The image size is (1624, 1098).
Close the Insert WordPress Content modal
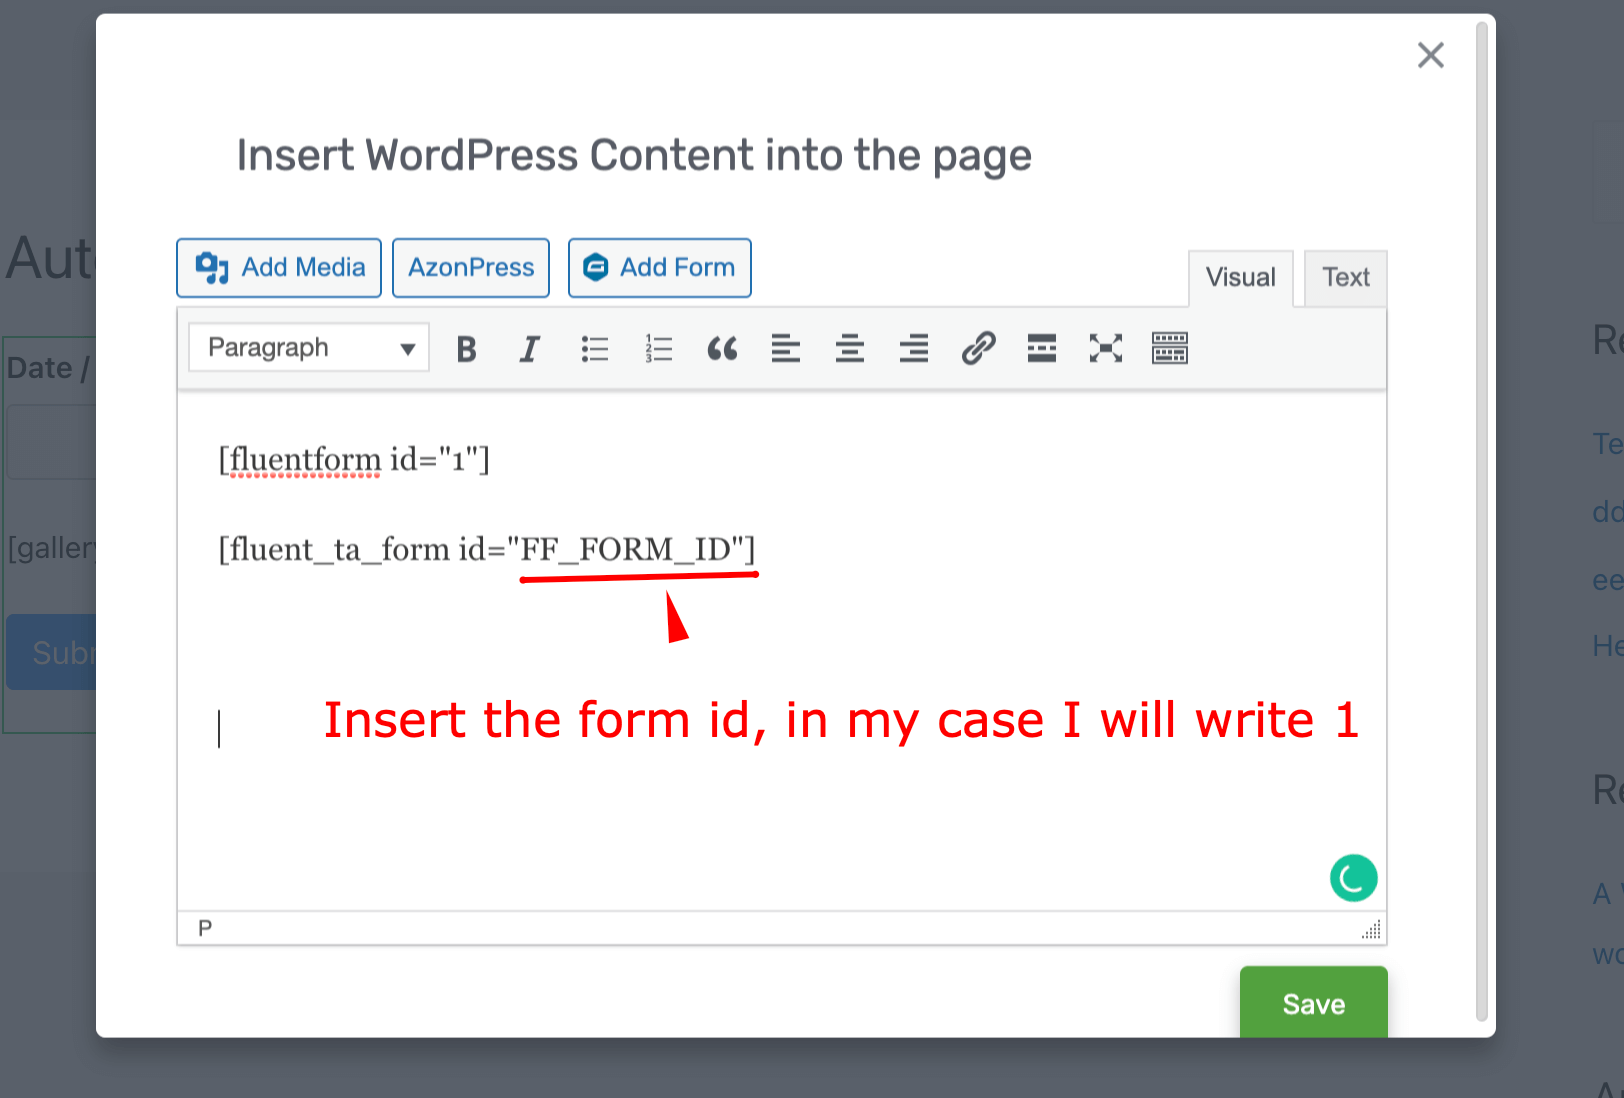pos(1430,56)
